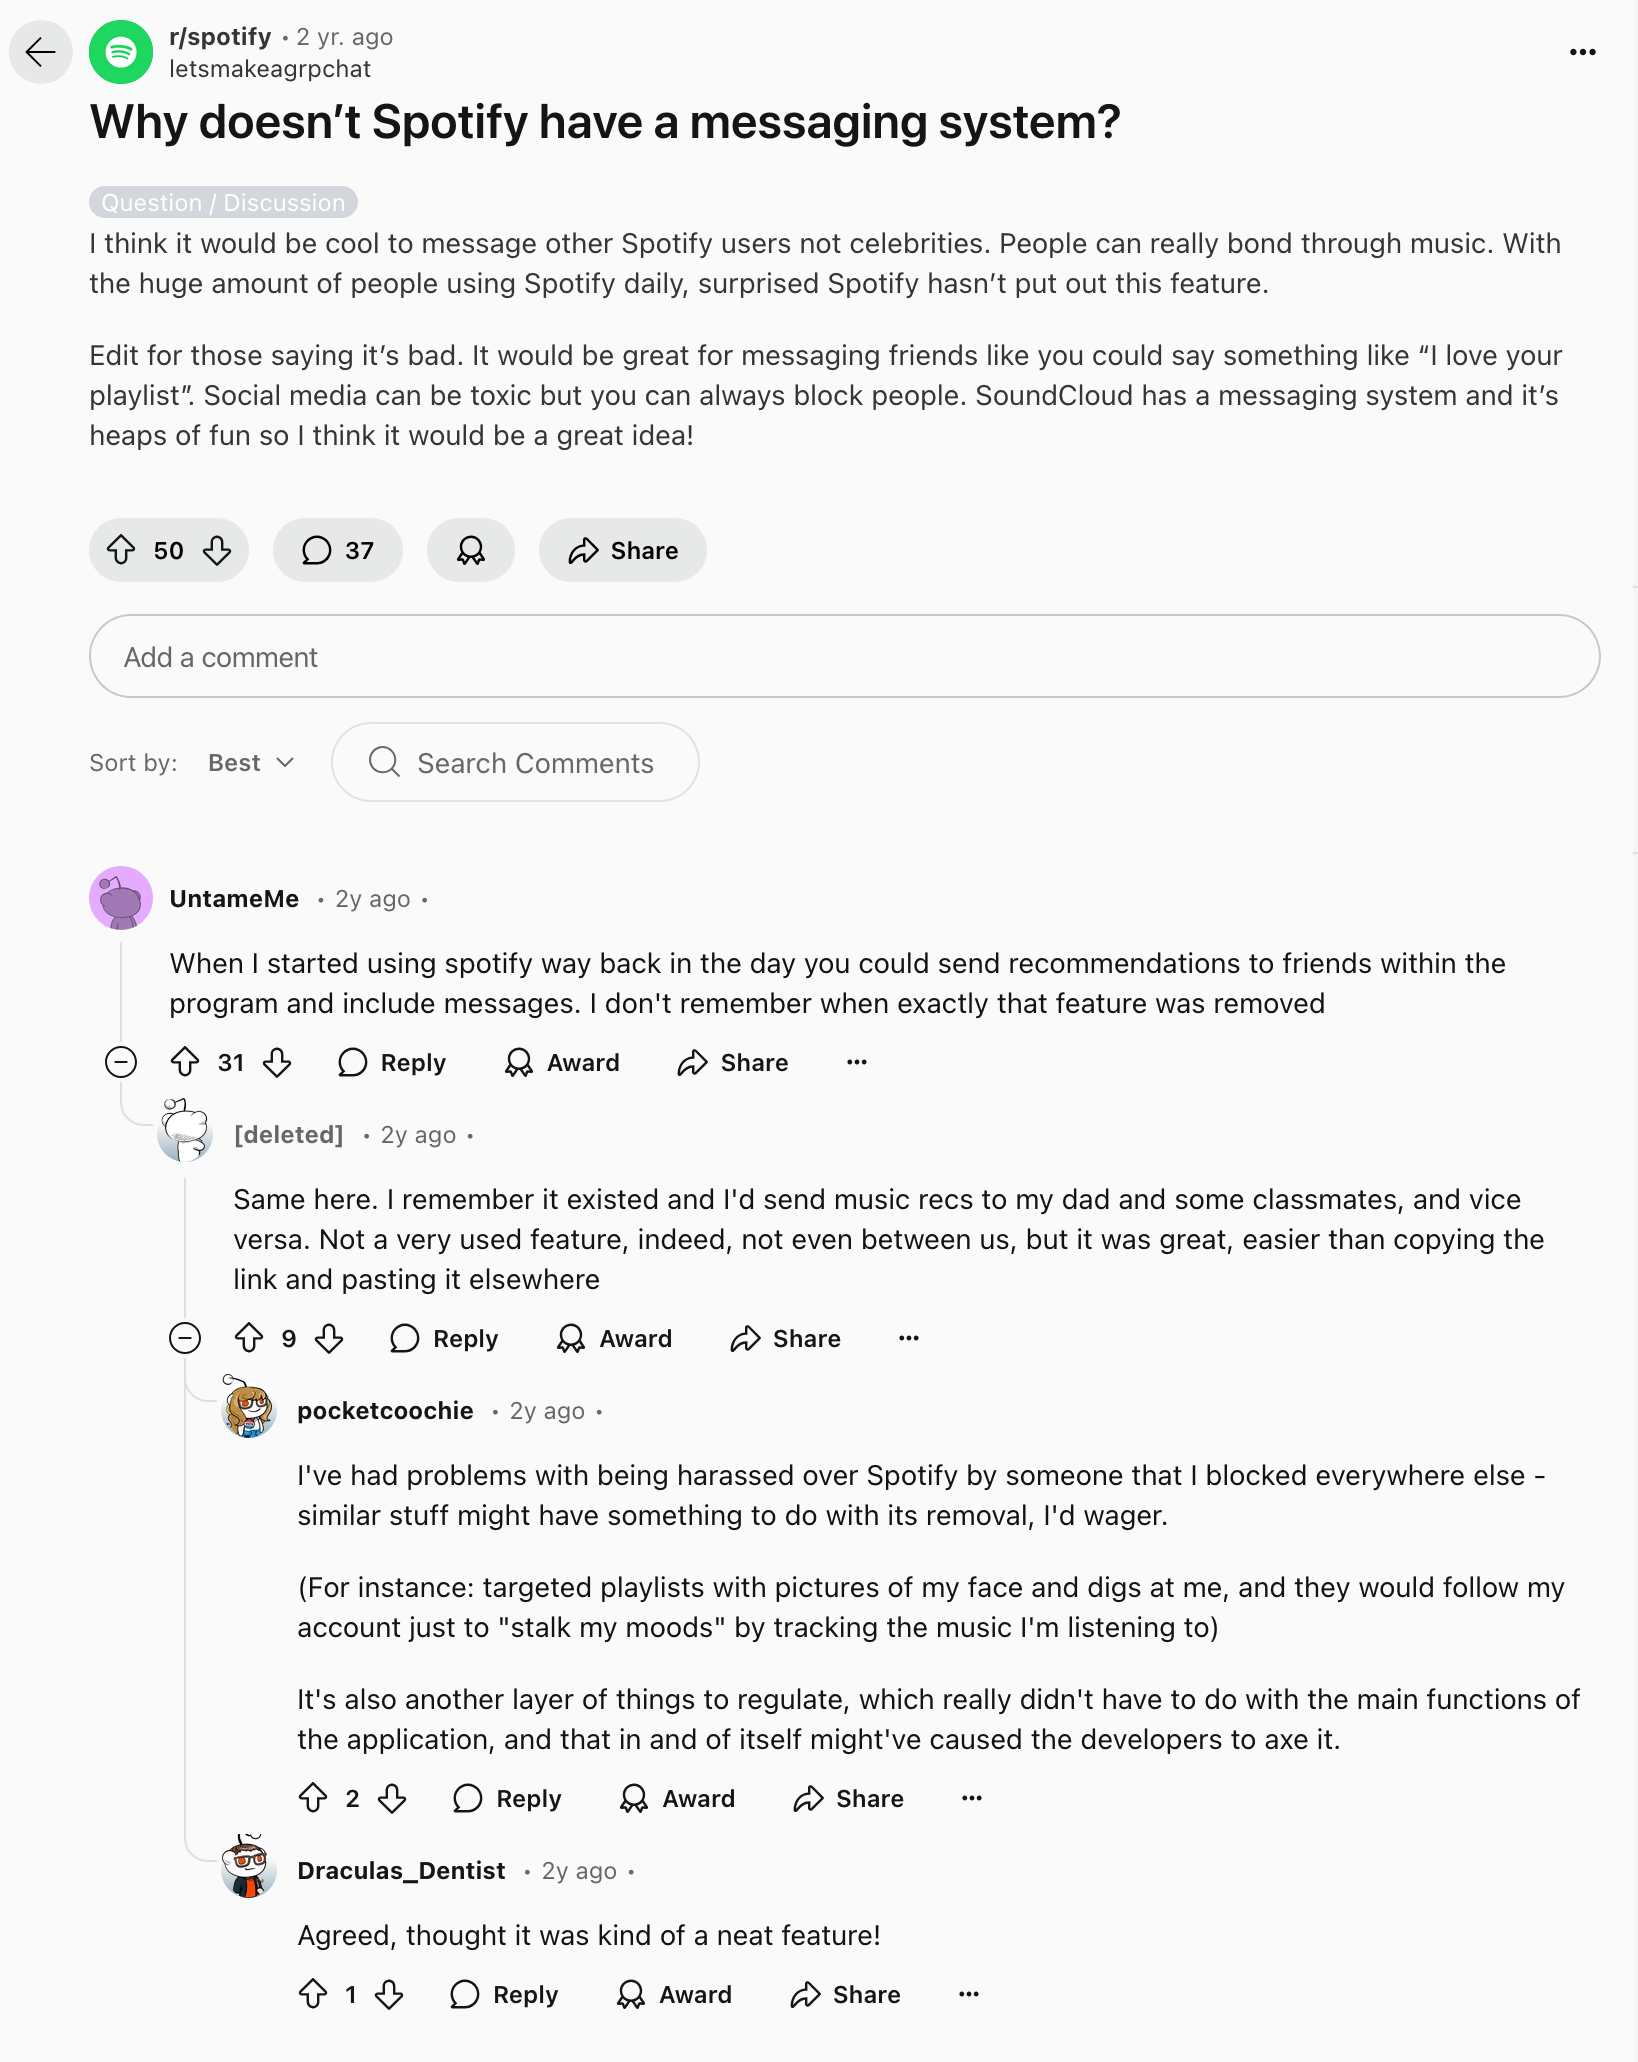Open more options on pocketcoochie's comment

coord(971,1798)
